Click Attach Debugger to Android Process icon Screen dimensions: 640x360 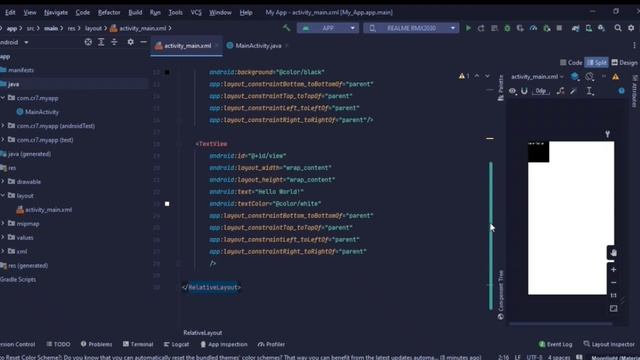pos(547,28)
